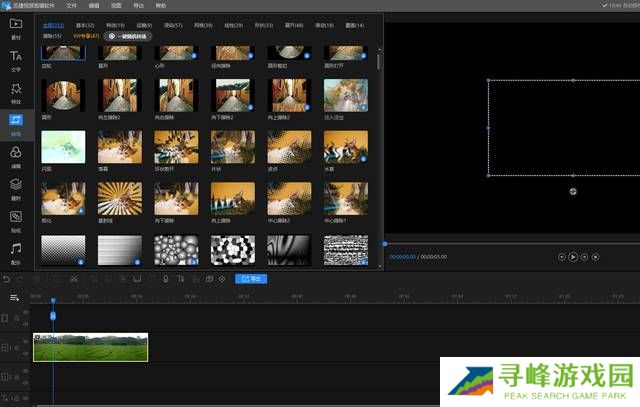This screenshot has height=407, width=640.
Task: Select the 闪现 transition thumbnail
Action: [x=63, y=147]
